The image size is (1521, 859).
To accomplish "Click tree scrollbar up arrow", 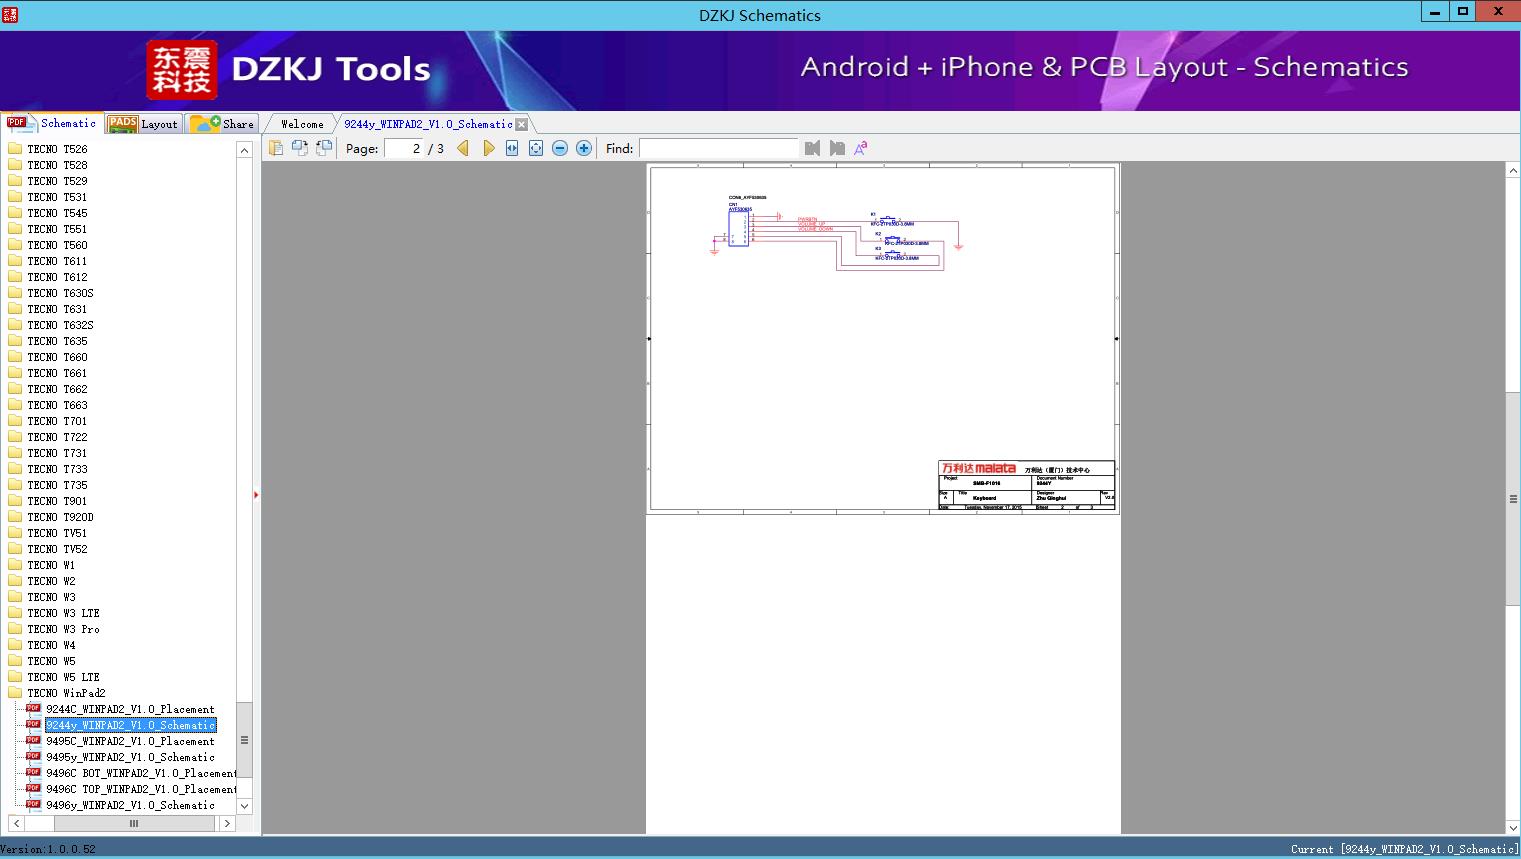I will click(x=244, y=150).
